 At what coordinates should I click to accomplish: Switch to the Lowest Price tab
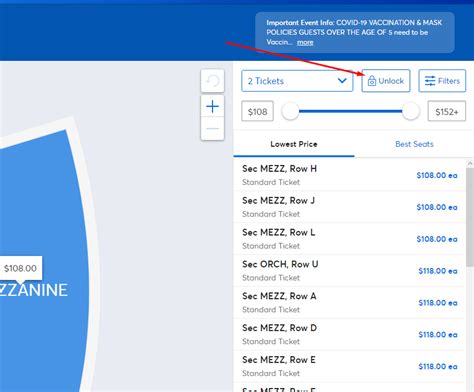[294, 144]
